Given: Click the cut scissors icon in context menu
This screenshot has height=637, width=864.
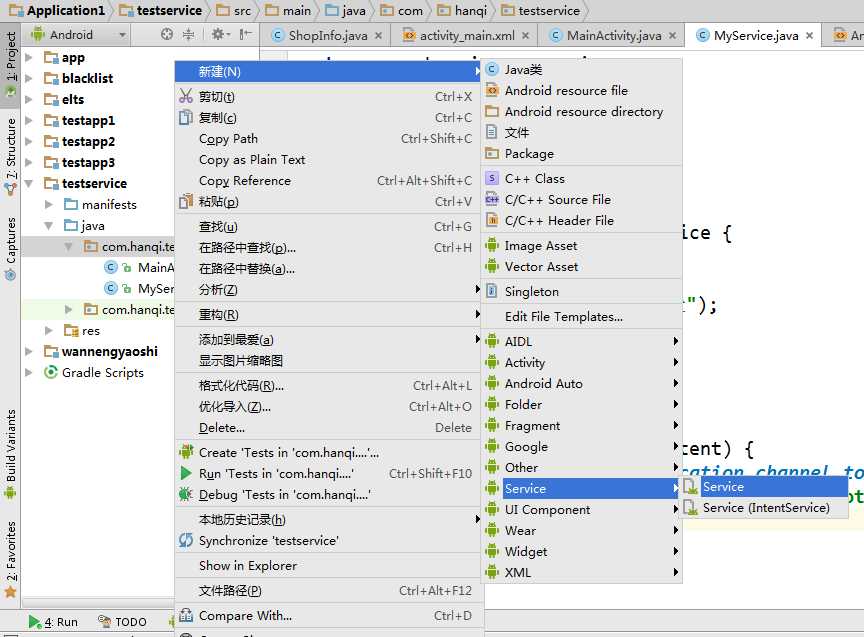Looking at the screenshot, I should coord(186,96).
